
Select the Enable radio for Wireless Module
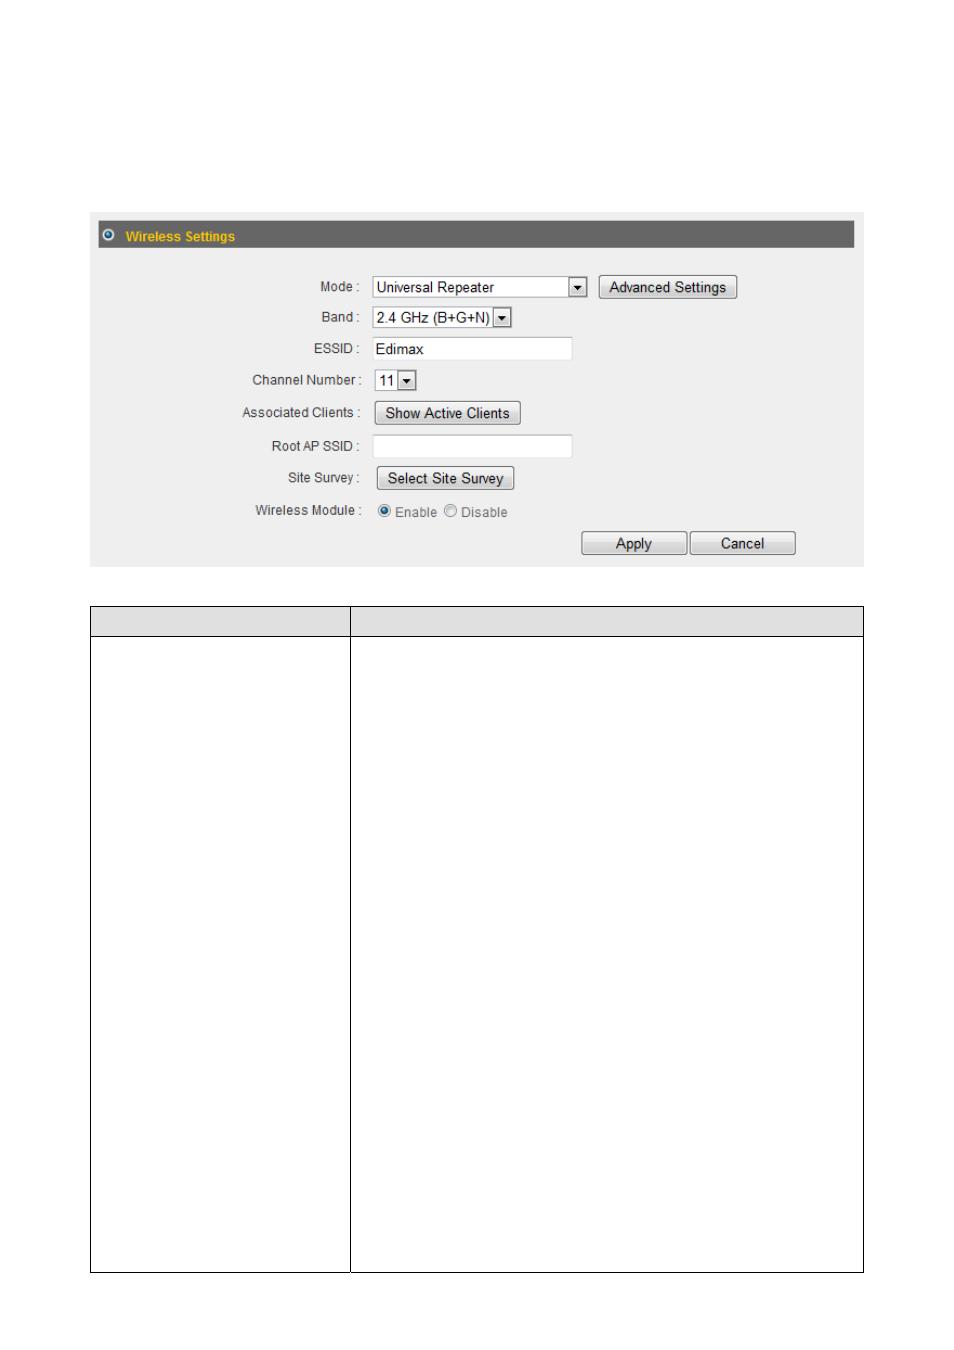[x=384, y=511]
